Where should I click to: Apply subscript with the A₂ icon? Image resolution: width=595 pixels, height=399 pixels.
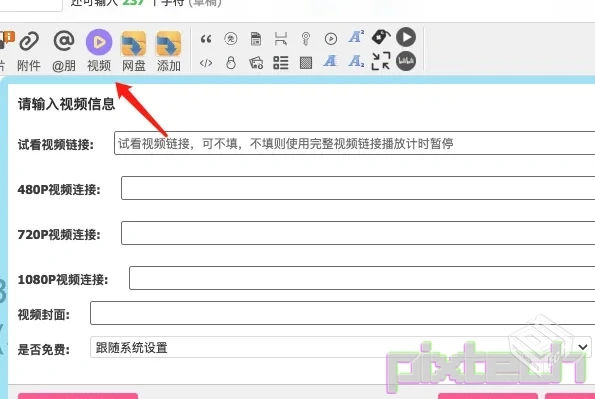pyautogui.click(x=356, y=62)
